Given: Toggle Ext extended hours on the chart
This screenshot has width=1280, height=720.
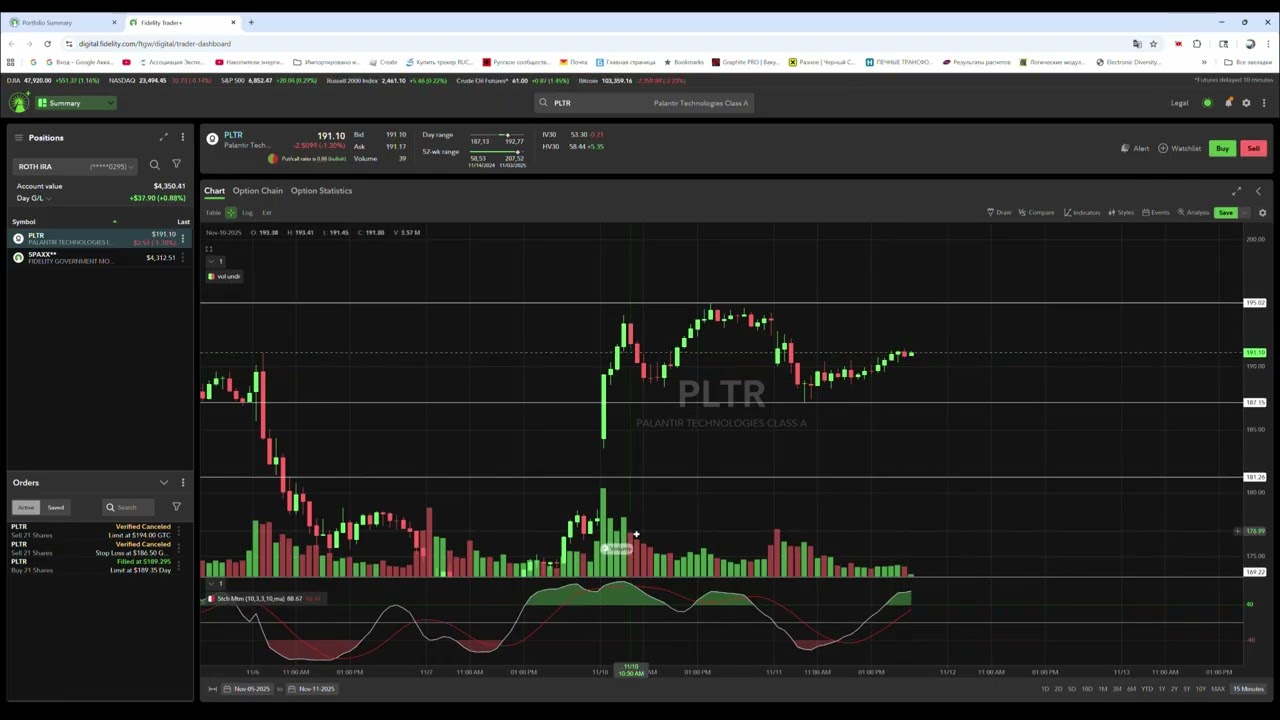Looking at the screenshot, I should (267, 213).
